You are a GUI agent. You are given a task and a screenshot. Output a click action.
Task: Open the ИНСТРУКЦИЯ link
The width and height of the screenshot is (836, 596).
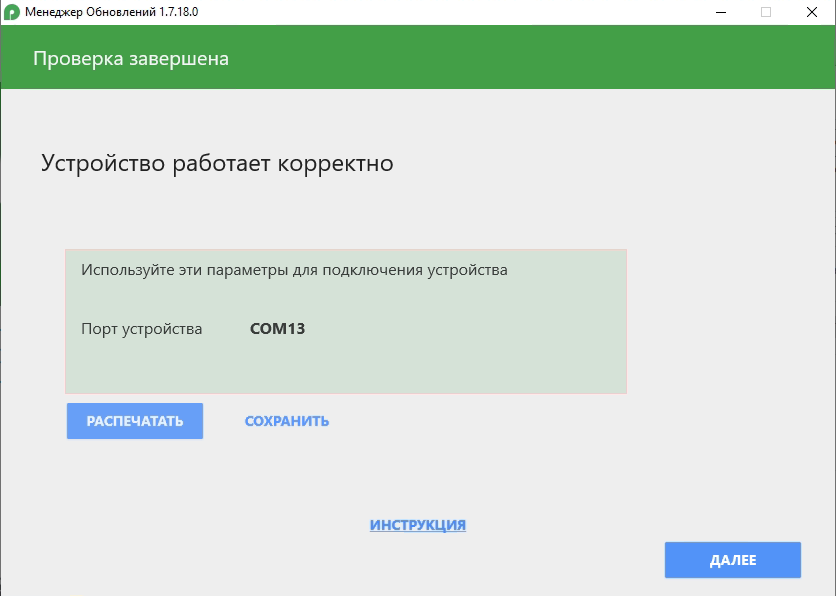[418, 525]
